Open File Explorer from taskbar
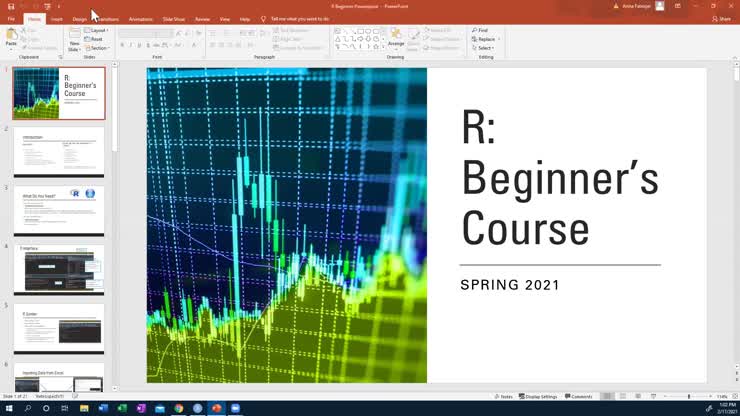This screenshot has width=740, height=416. pyautogui.click(x=84, y=408)
